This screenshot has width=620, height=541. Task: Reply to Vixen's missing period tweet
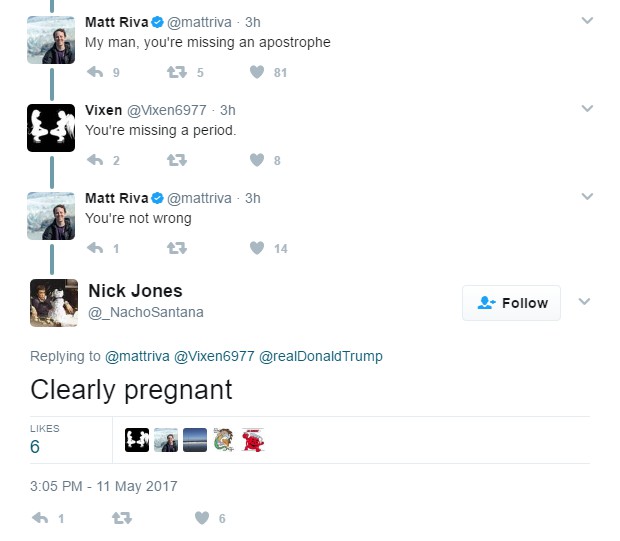(x=96, y=160)
